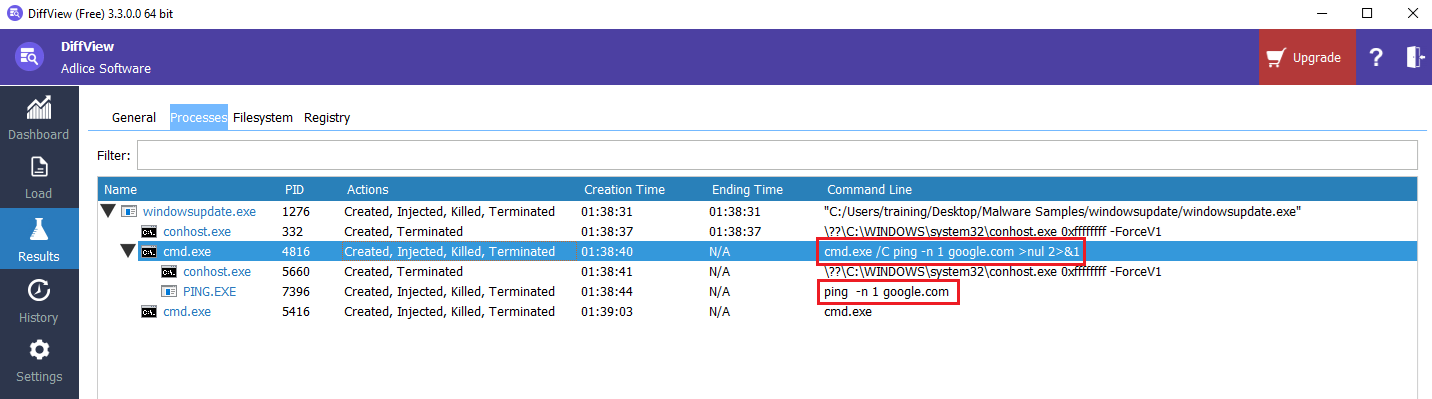Click the DiffView app icon in title bar
This screenshot has height=399, width=1432.
16,14
